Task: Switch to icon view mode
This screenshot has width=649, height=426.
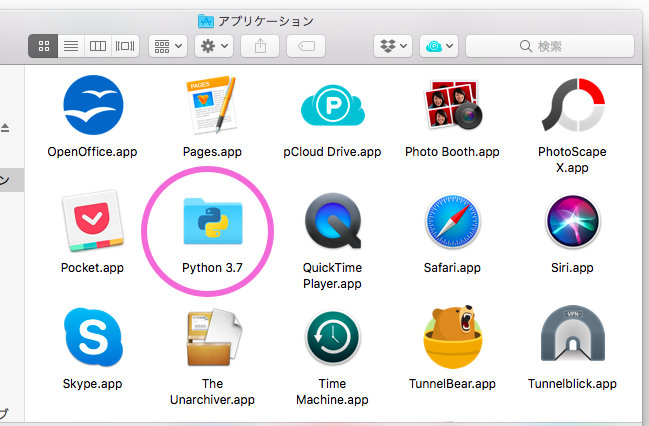Action: point(43,46)
